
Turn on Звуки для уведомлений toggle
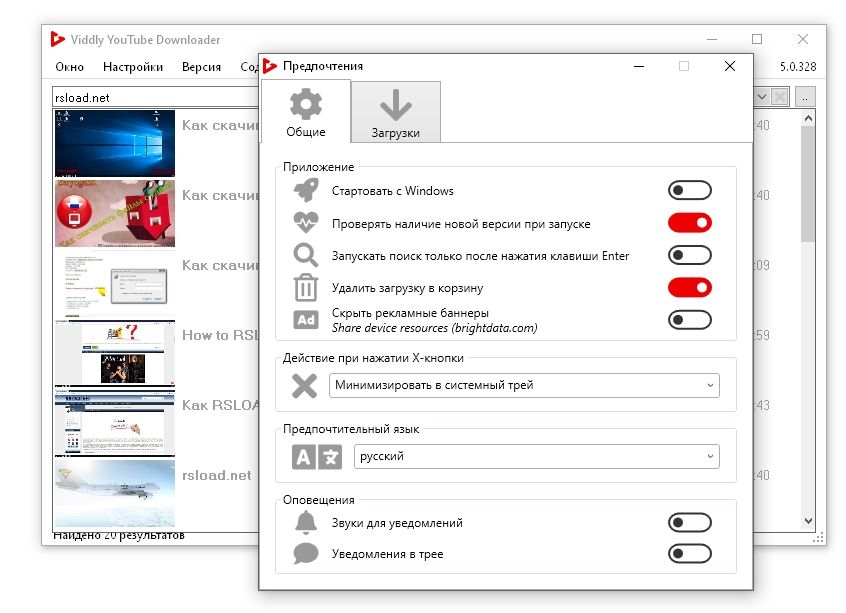click(690, 522)
